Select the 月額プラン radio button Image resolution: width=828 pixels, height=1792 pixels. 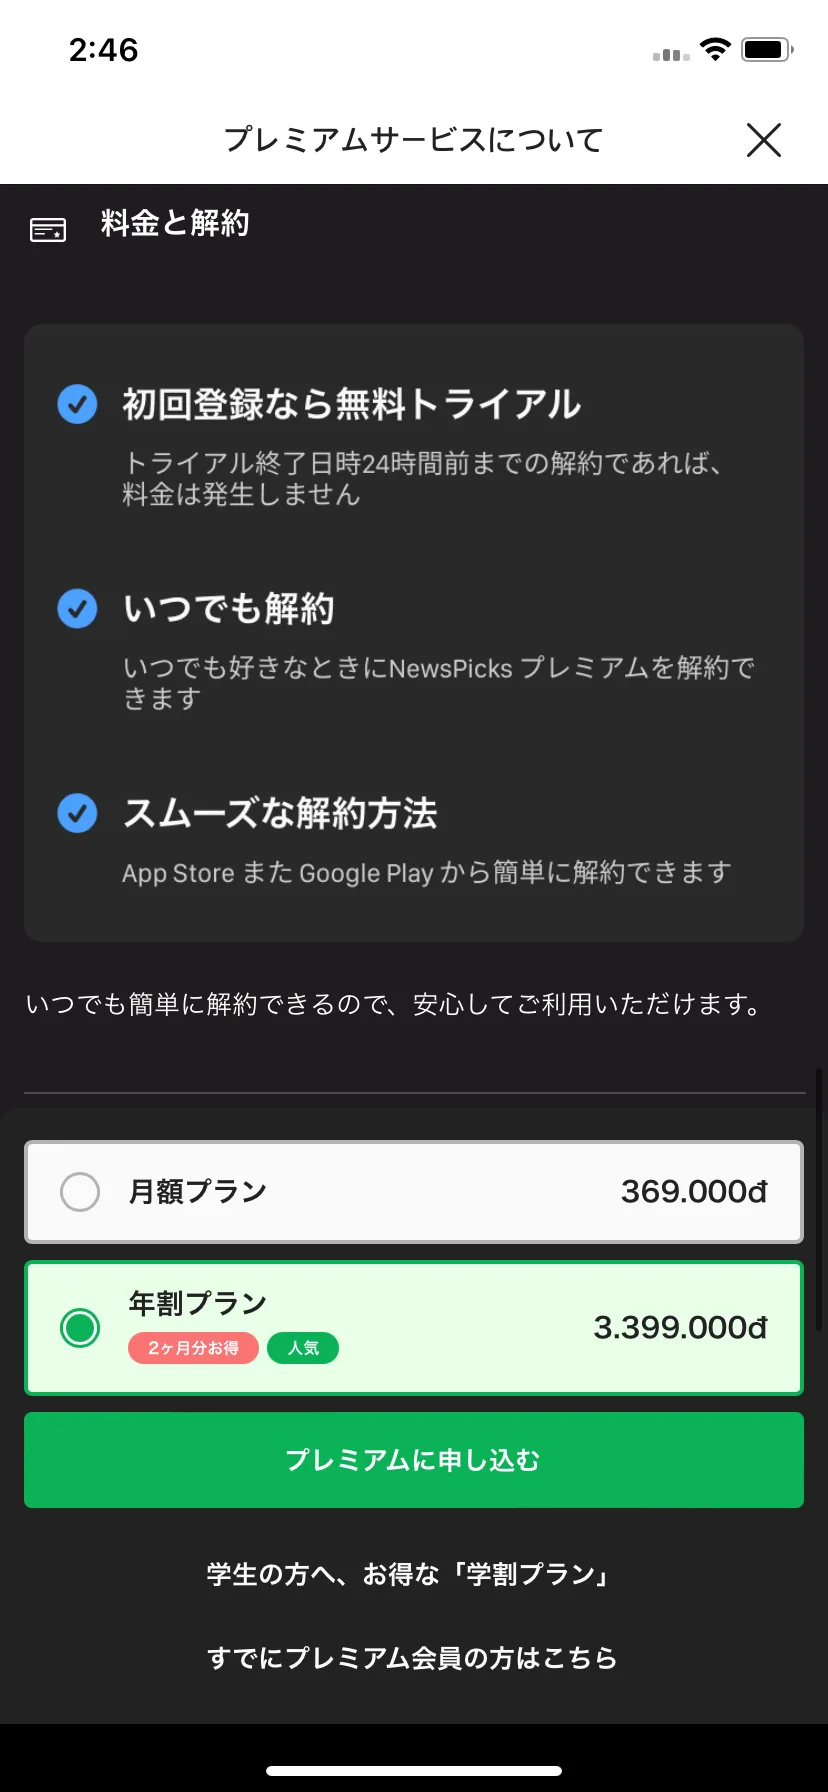point(80,1192)
